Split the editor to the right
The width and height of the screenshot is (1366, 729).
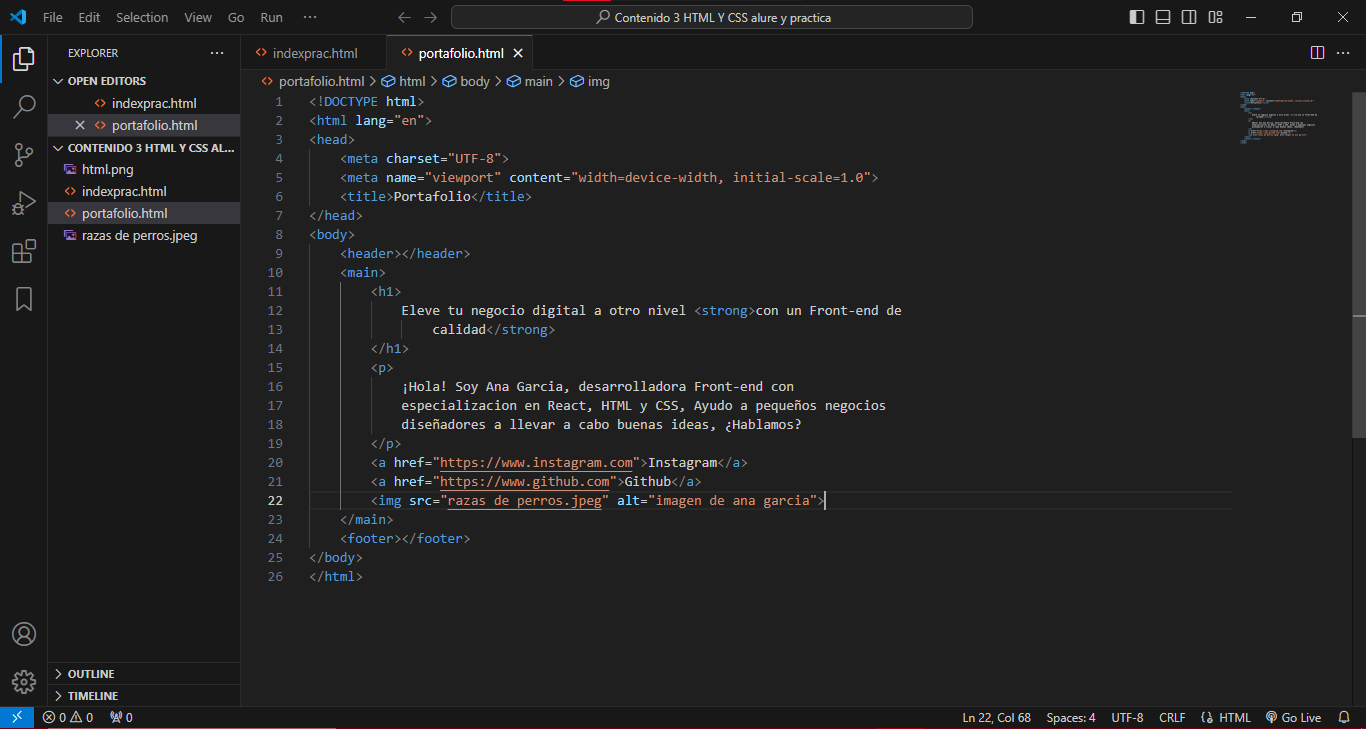coord(1317,53)
